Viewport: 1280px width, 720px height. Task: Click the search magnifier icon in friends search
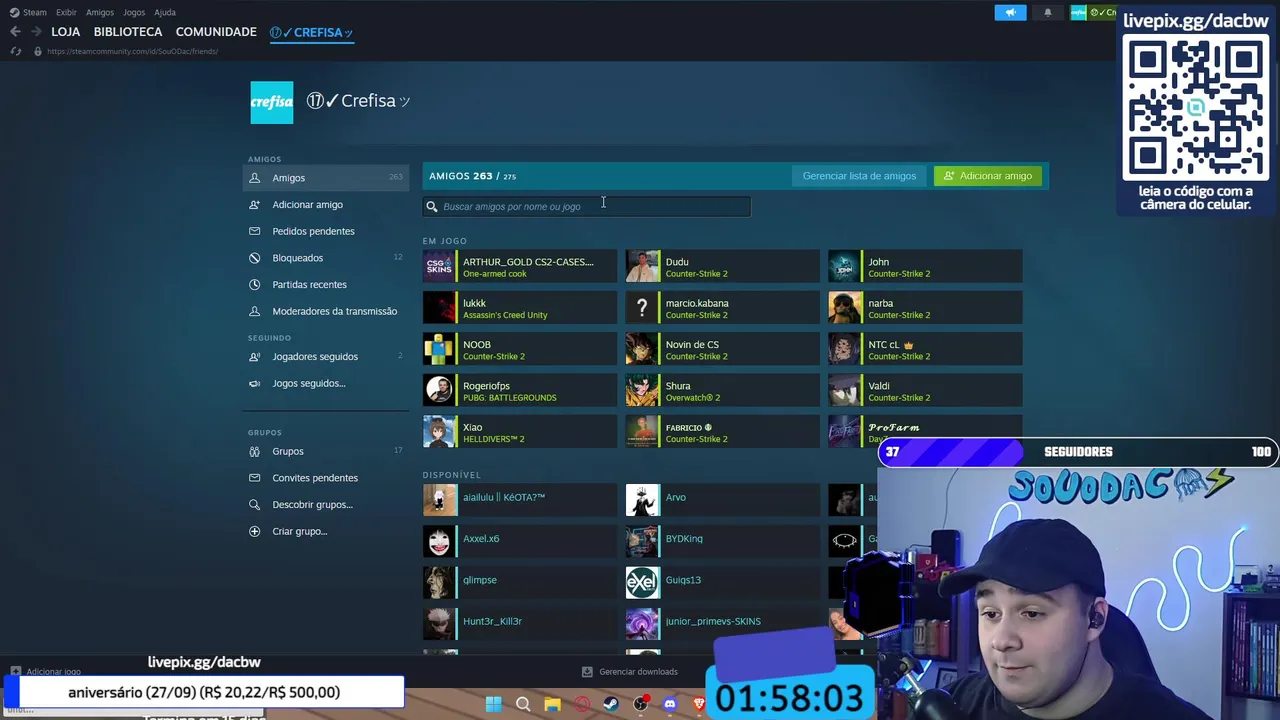pos(432,206)
